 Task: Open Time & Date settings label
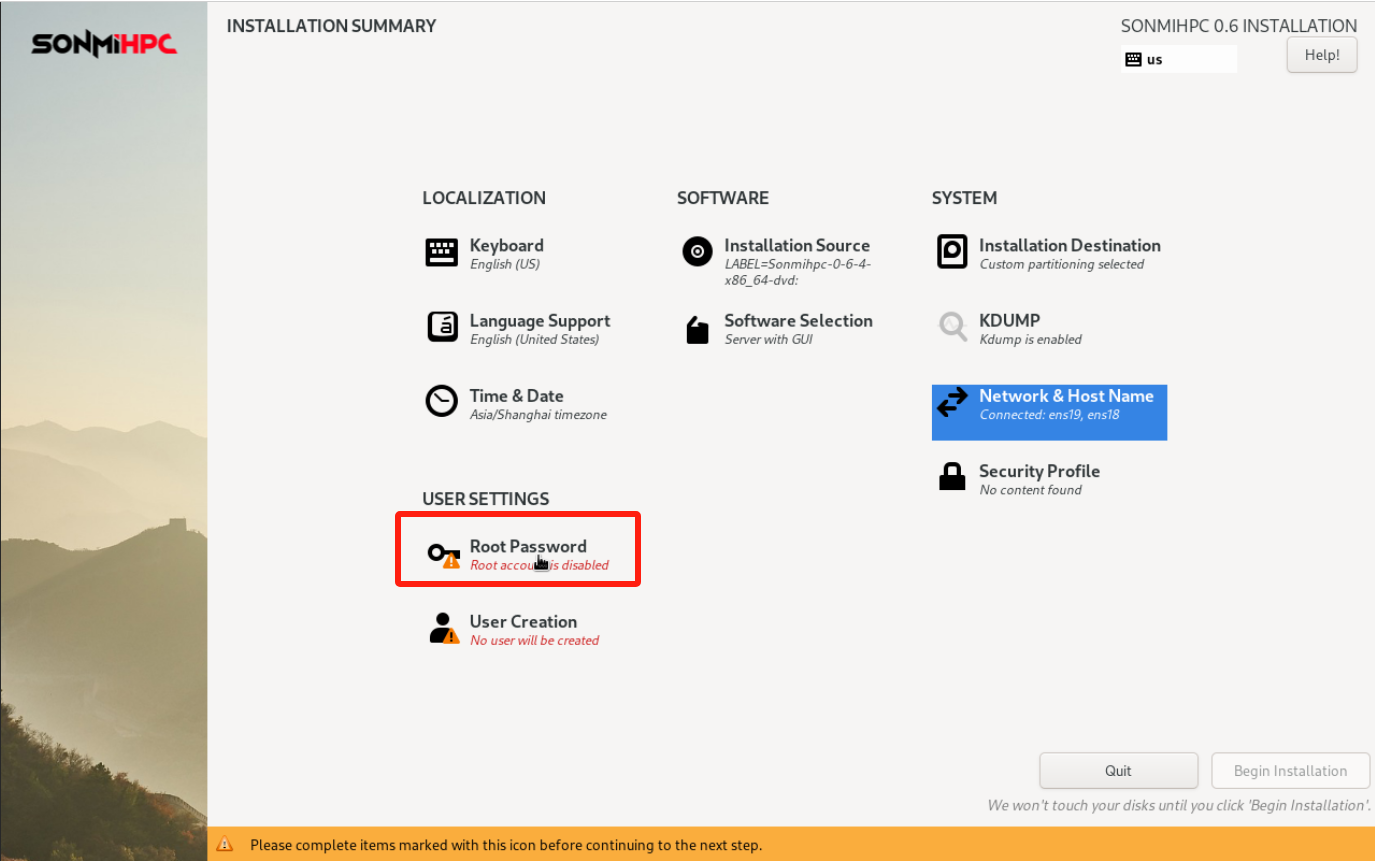pyautogui.click(x=517, y=396)
